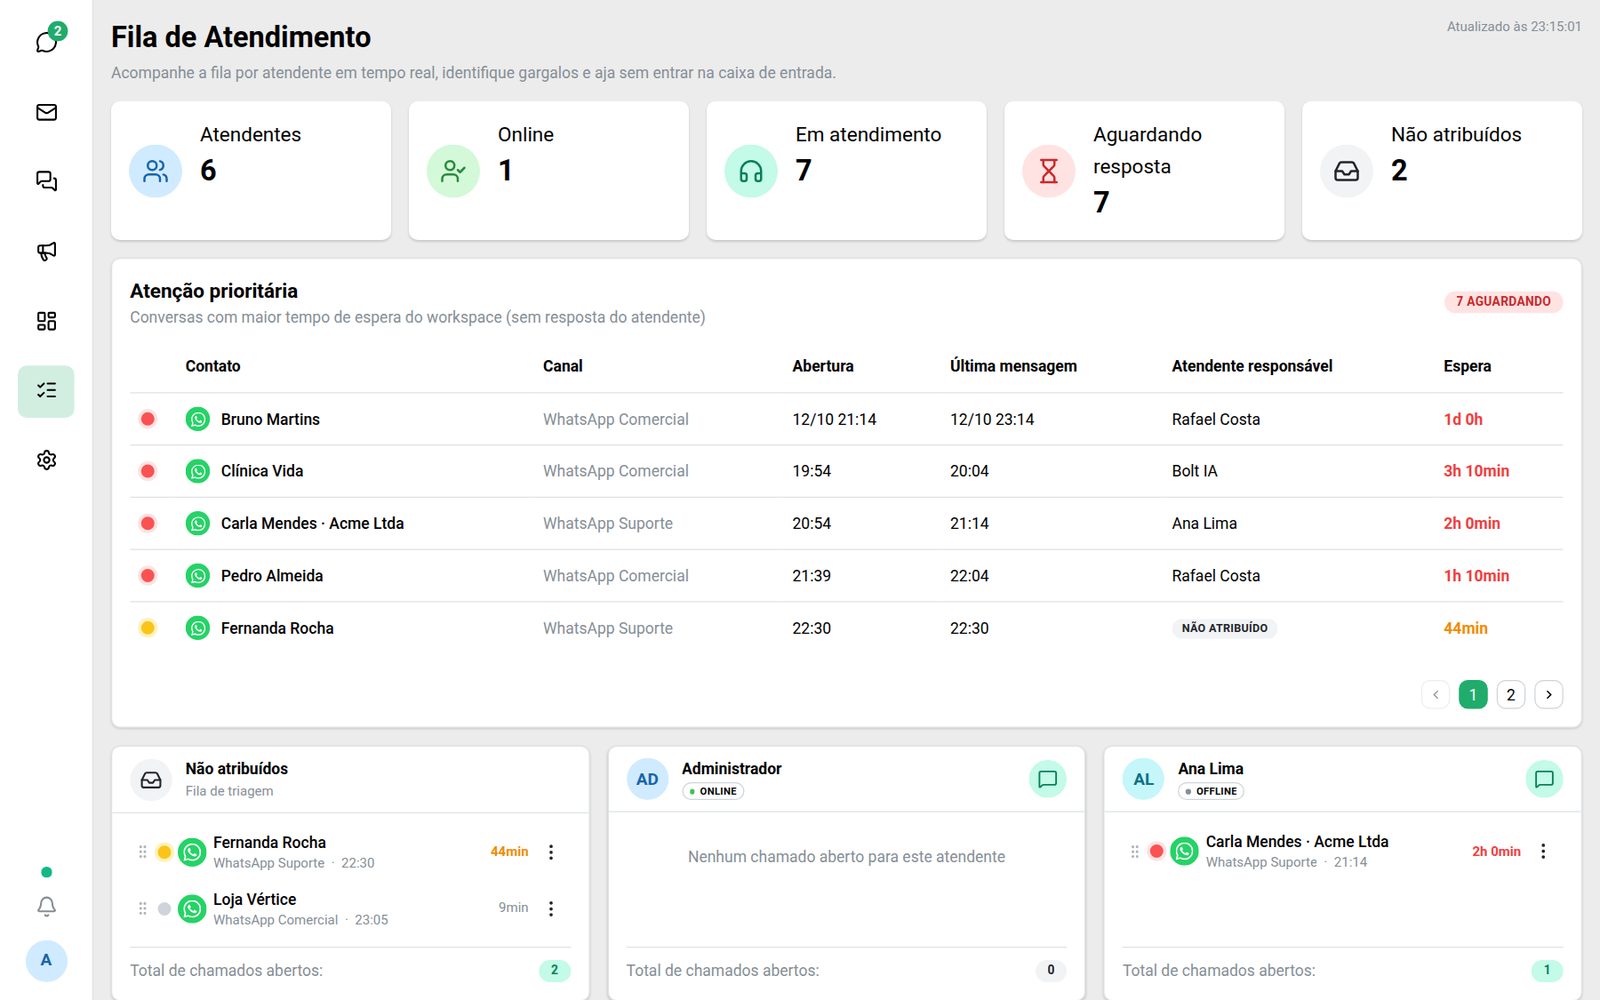Screen dimensions: 1600x1000
Task: Grab drag handle of Loja Vértice ticket
Action: point(142,909)
